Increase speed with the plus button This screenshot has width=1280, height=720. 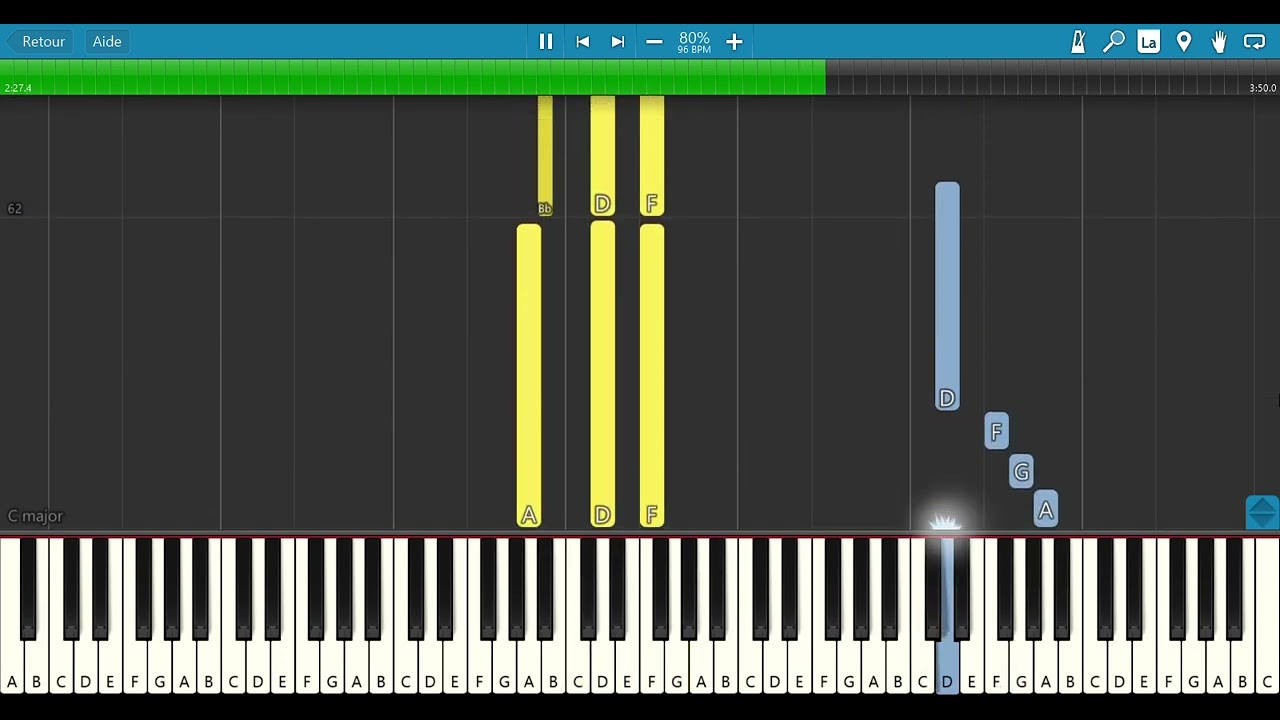[x=734, y=42]
